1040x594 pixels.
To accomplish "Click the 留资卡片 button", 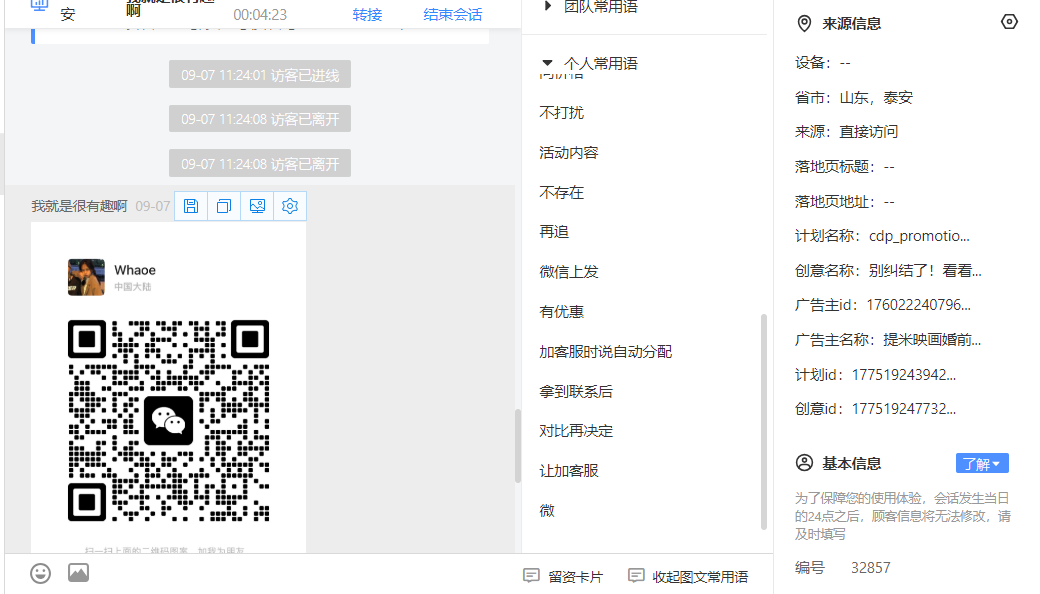I will [x=564, y=576].
